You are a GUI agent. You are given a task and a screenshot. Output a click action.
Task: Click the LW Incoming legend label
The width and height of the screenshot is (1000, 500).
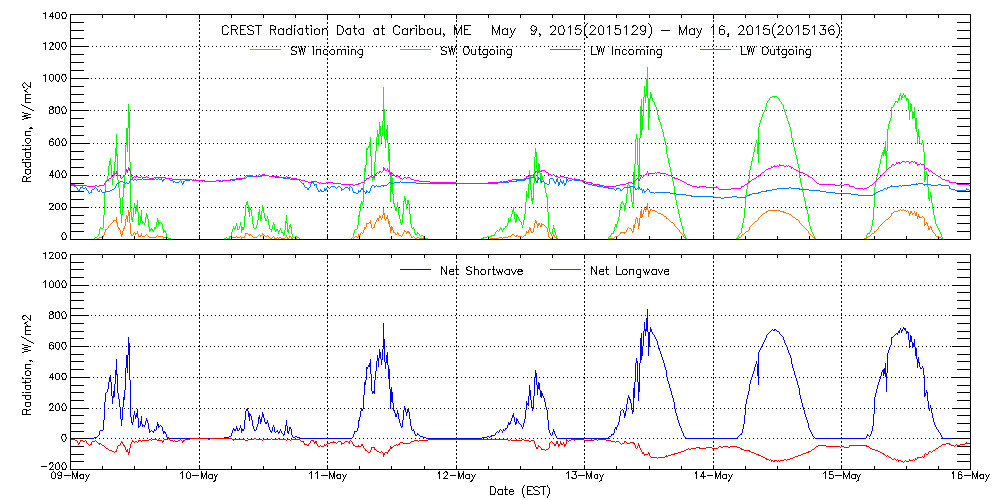coord(626,51)
